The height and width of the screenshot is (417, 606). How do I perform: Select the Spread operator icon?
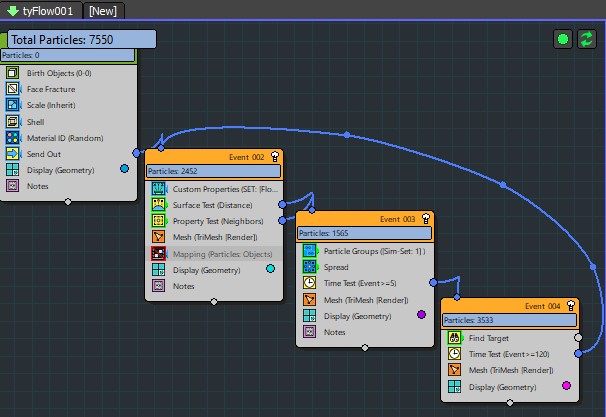click(x=310, y=267)
